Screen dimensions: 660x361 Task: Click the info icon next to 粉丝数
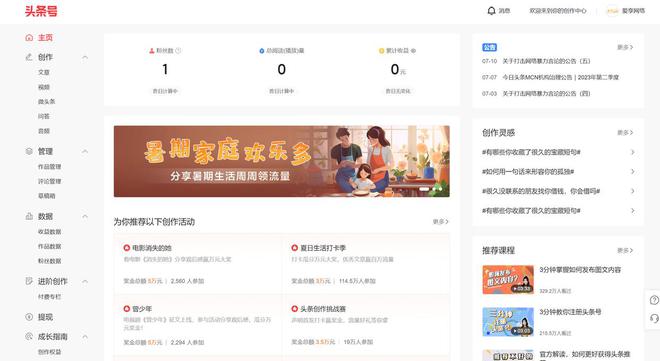[x=178, y=50]
